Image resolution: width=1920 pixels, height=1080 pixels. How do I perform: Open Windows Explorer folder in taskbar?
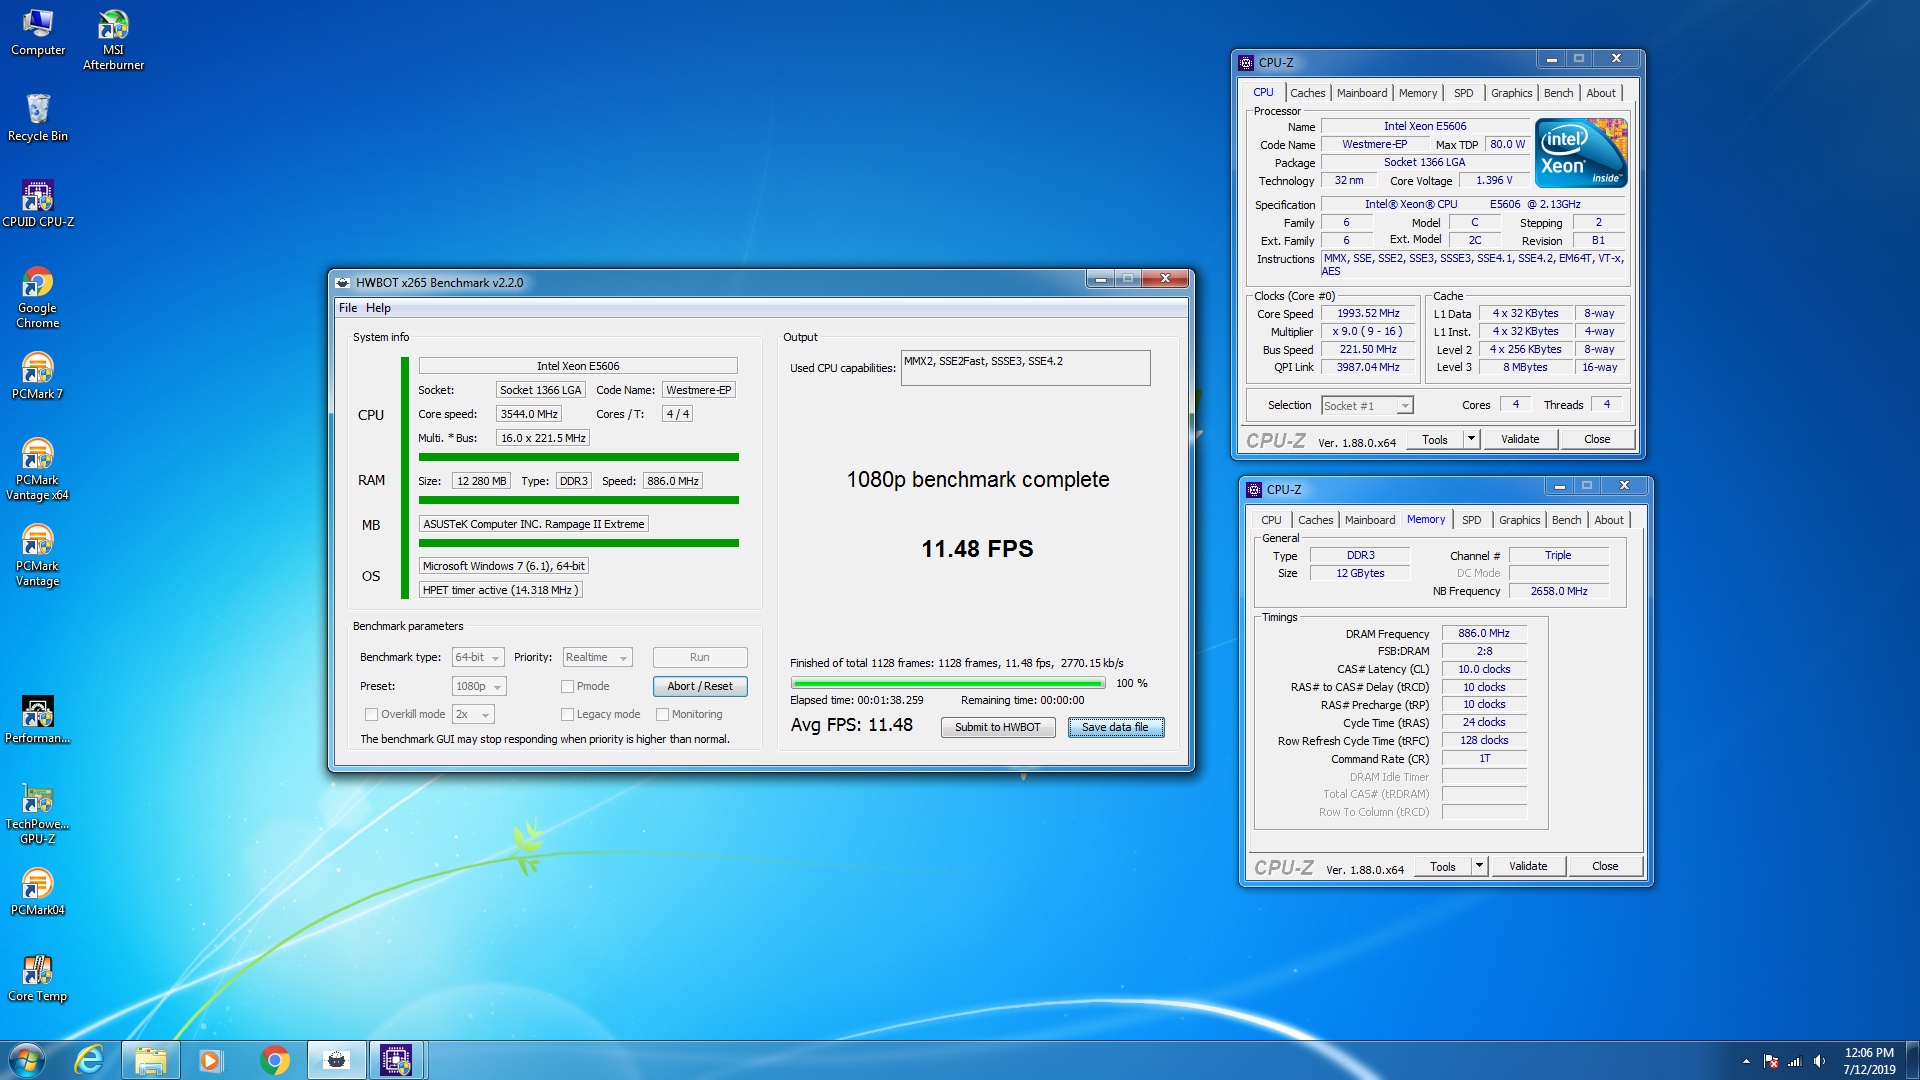pyautogui.click(x=151, y=1060)
